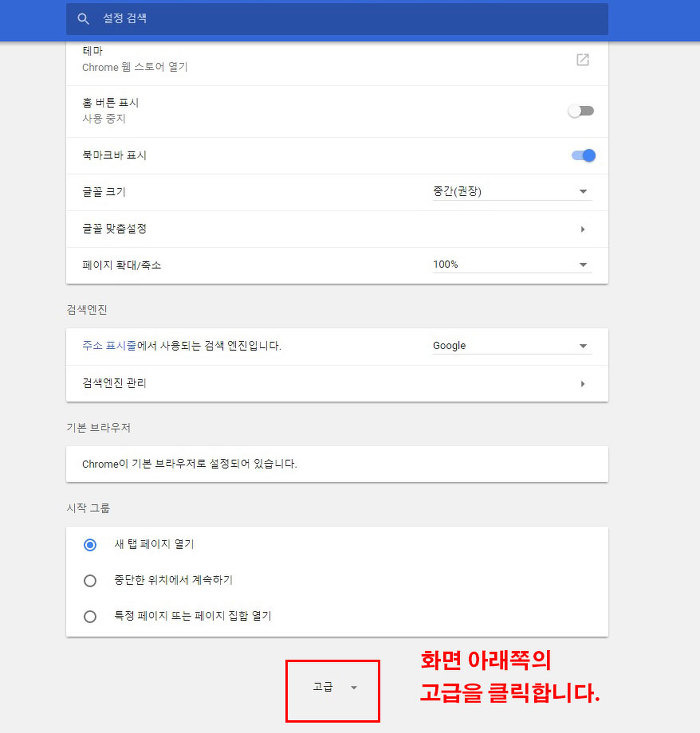
Task: Click the 글꼴 맞춤설정 label
Action: pyautogui.click(x=115, y=229)
